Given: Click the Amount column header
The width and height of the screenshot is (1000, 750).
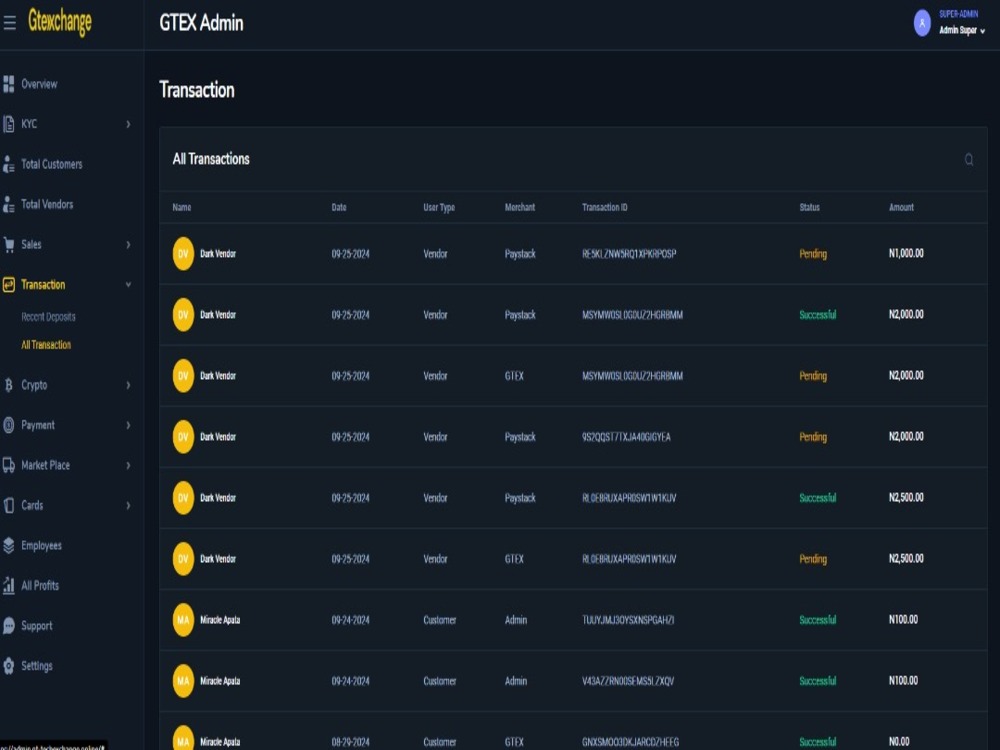Looking at the screenshot, I should 901,207.
